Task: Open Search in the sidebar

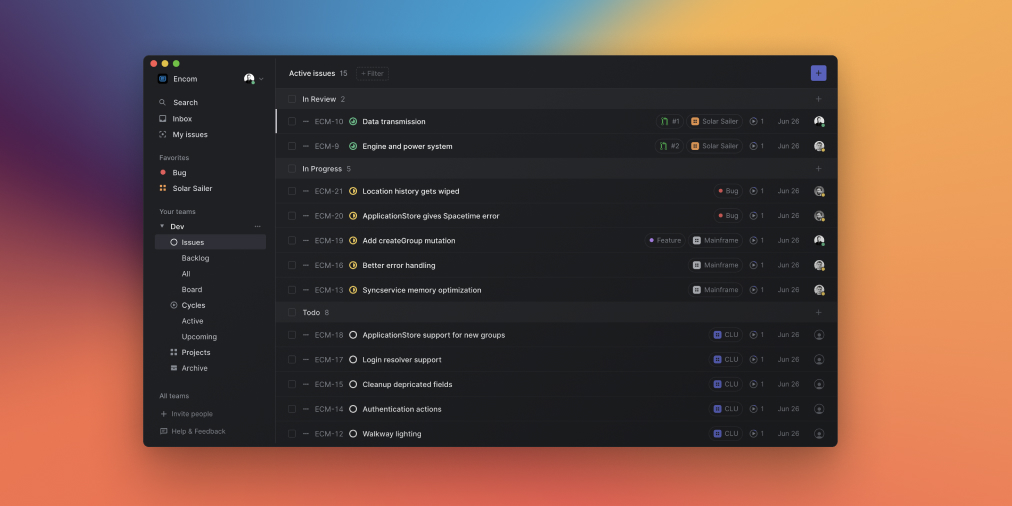Action: (x=185, y=102)
